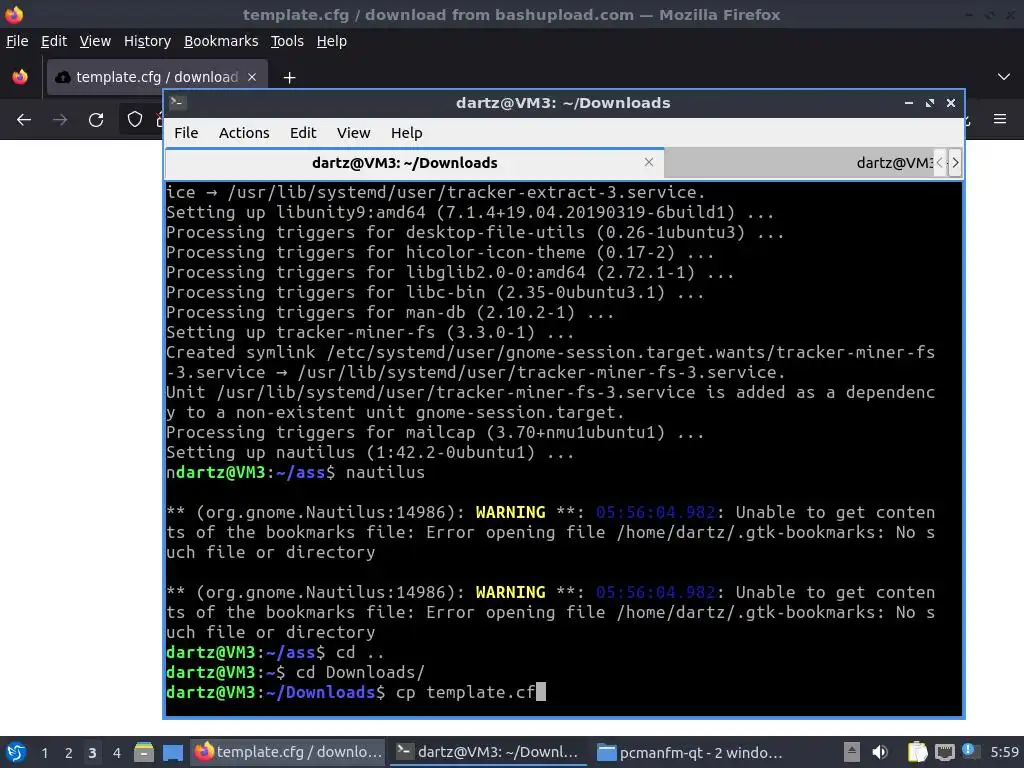Viewport: 1024px width, 768px height.
Task: Switch to workspace 2
Action: (x=69, y=753)
